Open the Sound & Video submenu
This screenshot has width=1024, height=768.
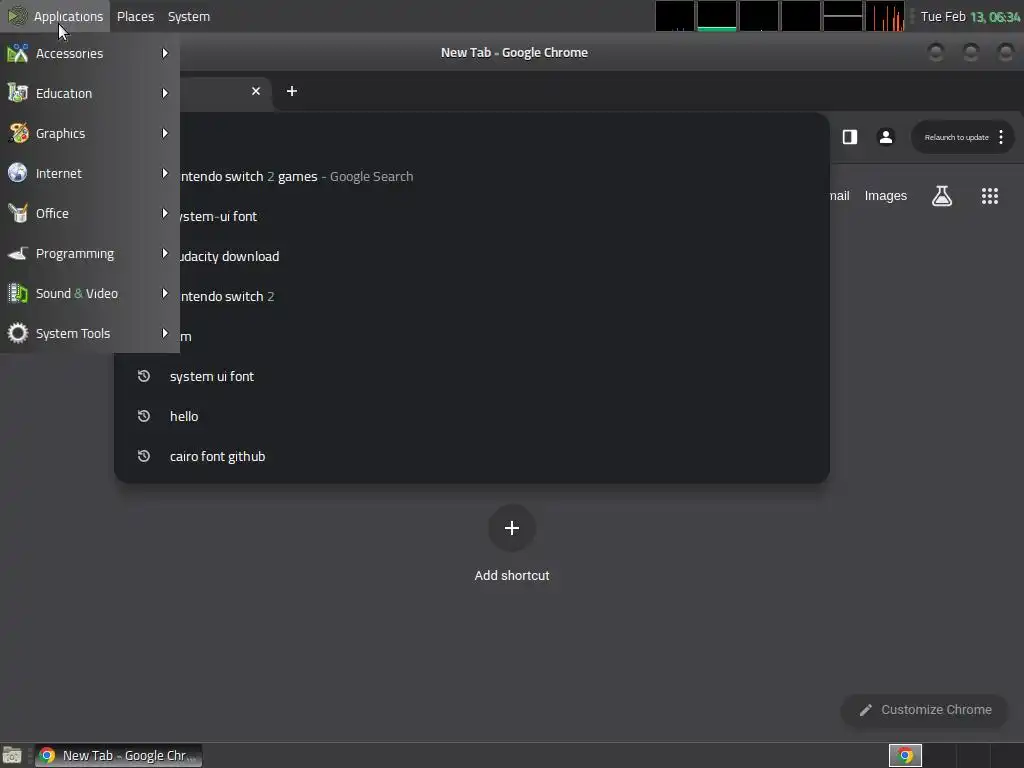pos(89,293)
